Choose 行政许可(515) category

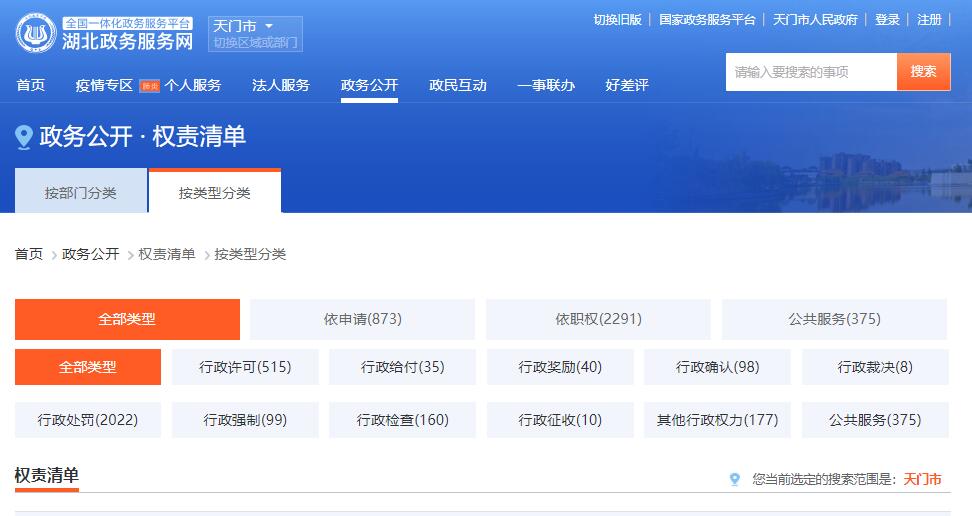pos(245,367)
